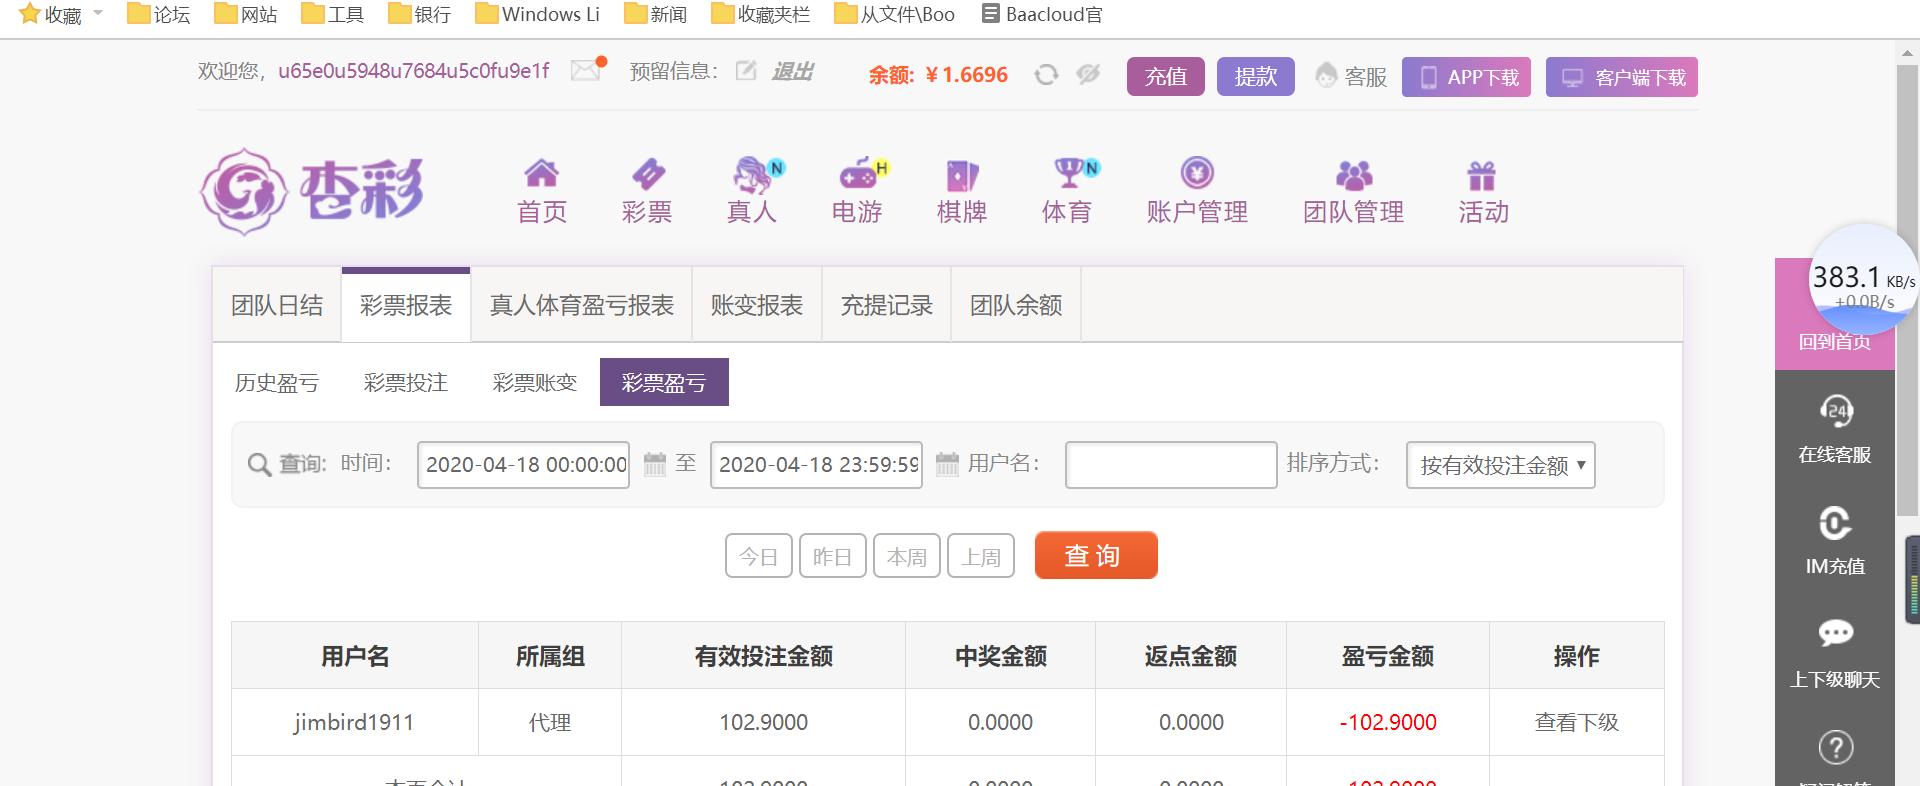Switch to the 团队日结 tab

tap(277, 305)
